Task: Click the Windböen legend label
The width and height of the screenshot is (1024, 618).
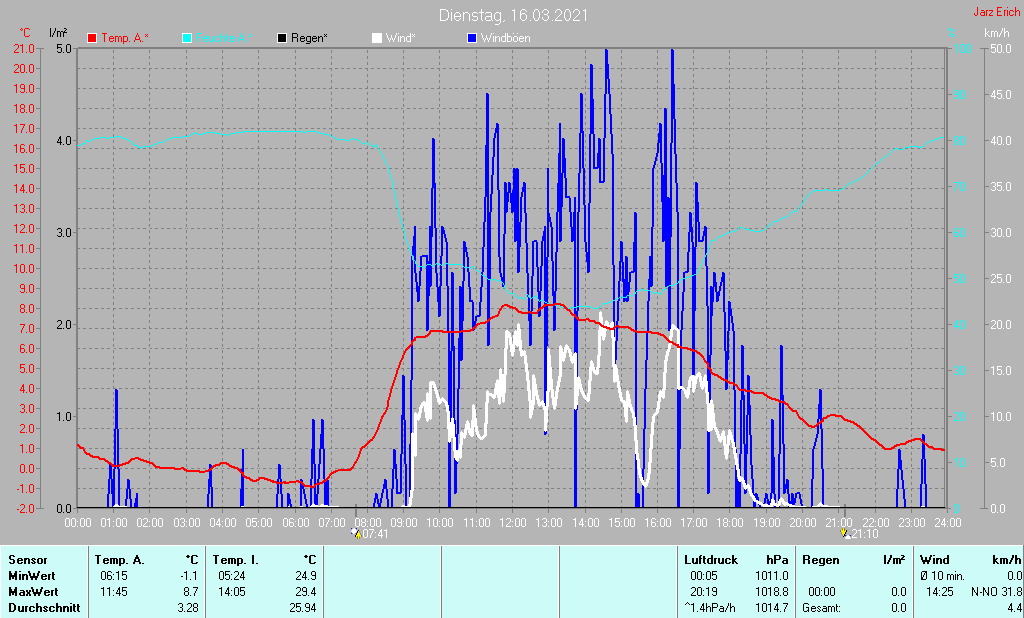Action: (x=505, y=38)
